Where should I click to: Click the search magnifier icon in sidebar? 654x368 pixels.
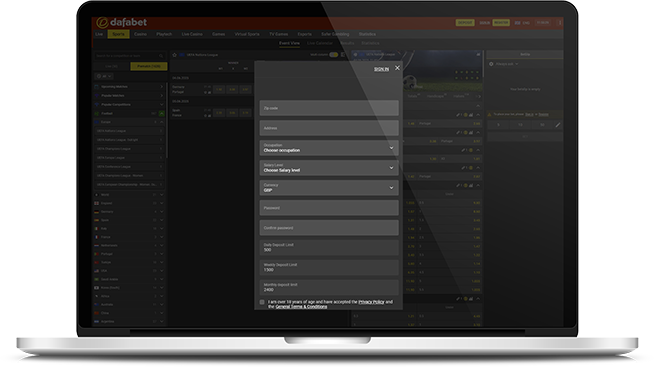pos(161,55)
